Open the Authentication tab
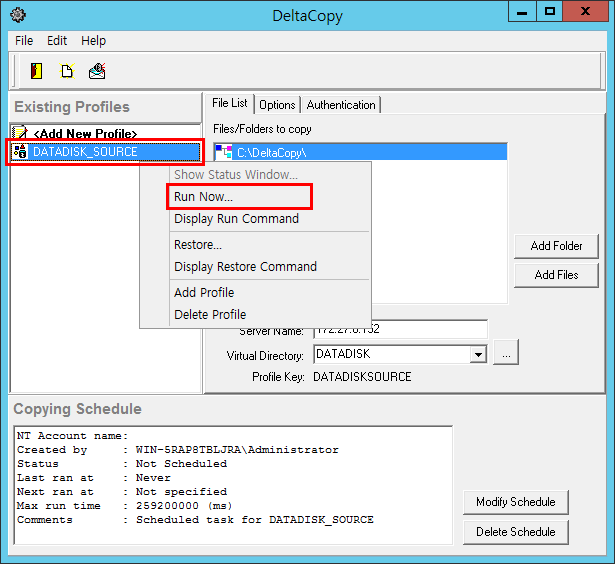615x564 pixels. click(x=341, y=105)
